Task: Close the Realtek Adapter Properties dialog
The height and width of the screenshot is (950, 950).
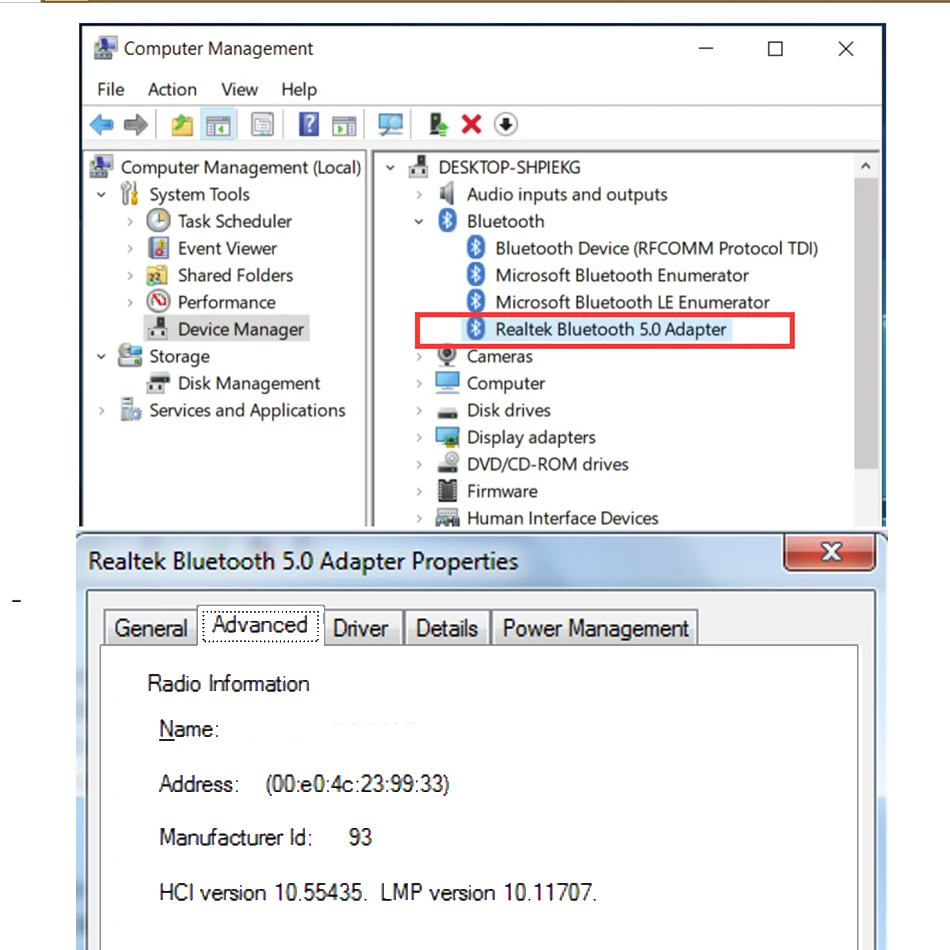Action: tap(830, 551)
